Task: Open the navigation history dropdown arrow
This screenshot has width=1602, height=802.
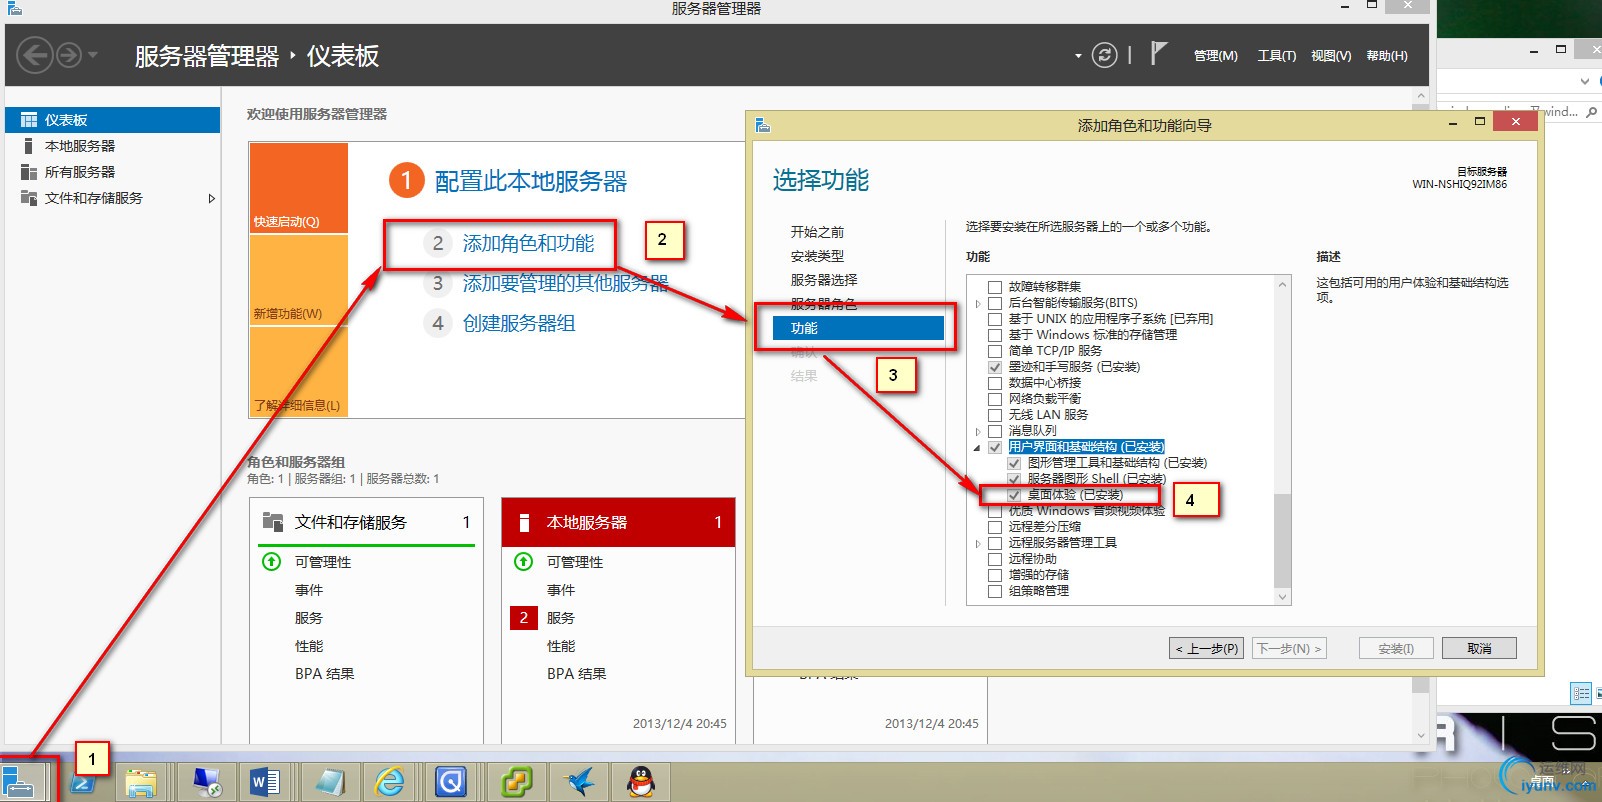Action: point(93,55)
